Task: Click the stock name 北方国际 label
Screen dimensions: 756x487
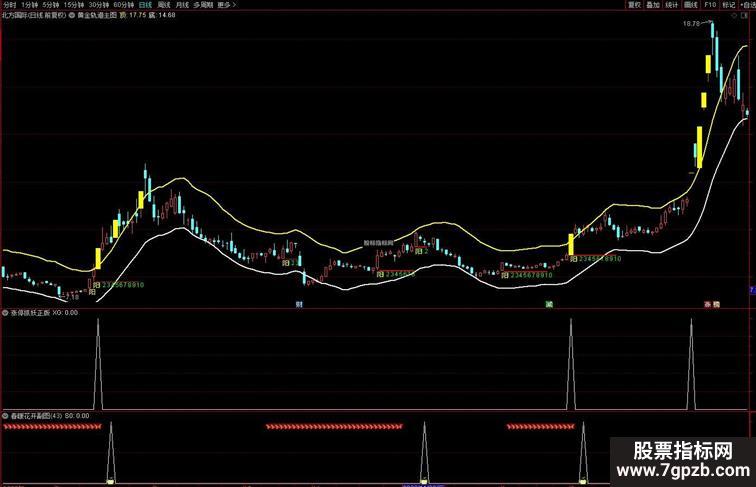Action: tap(14, 15)
